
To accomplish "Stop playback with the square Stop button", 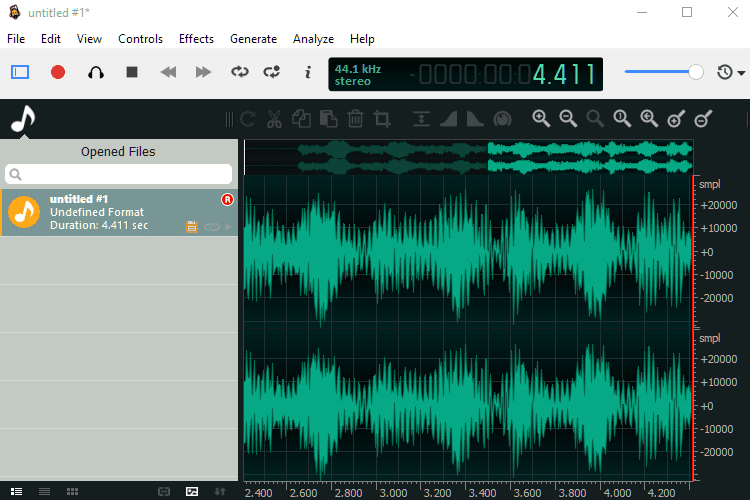I will point(132,72).
